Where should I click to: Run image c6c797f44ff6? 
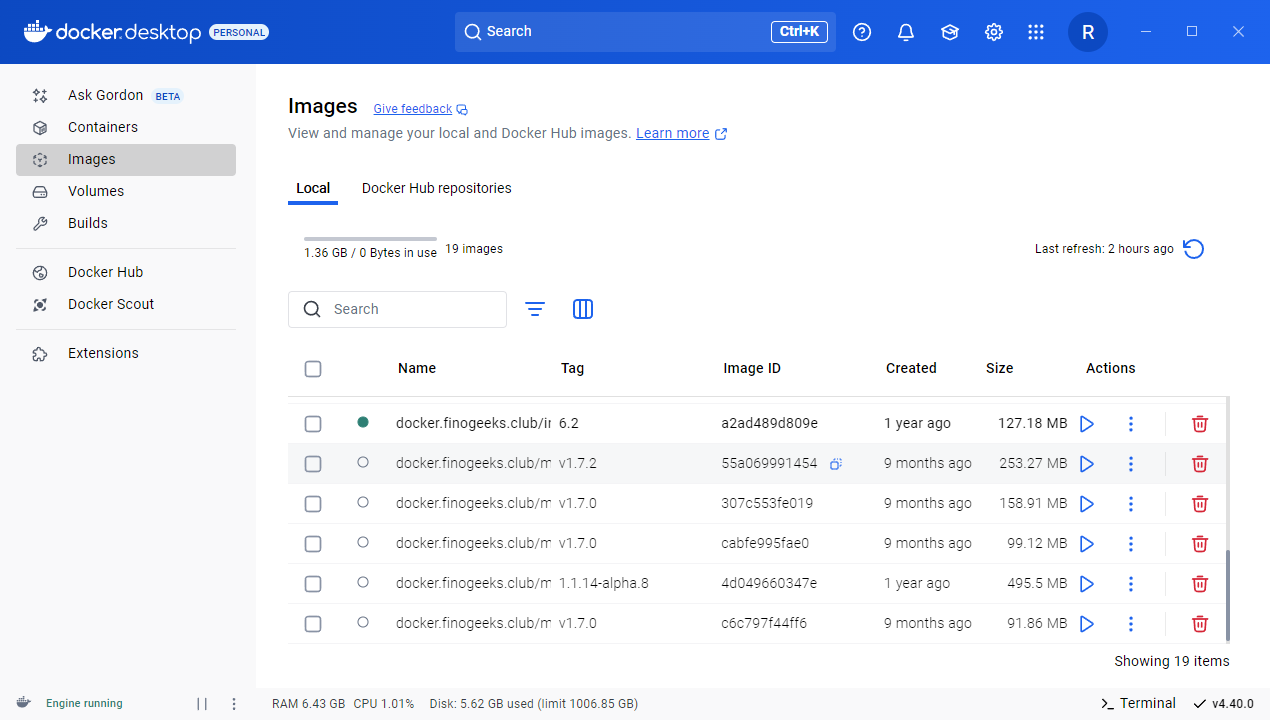click(1087, 624)
